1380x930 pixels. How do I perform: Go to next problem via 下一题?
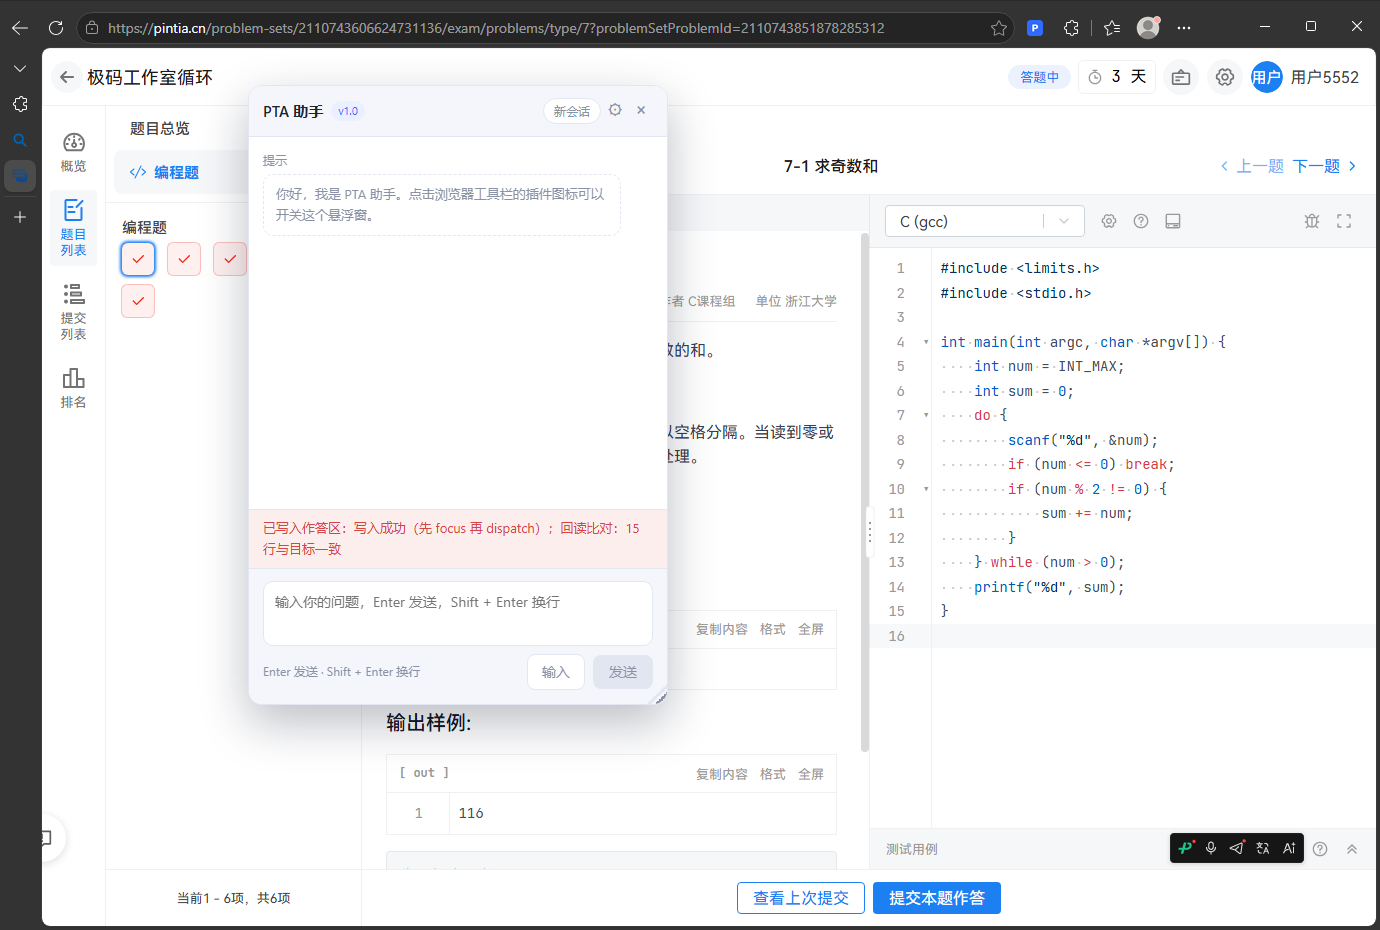pyautogui.click(x=1325, y=166)
